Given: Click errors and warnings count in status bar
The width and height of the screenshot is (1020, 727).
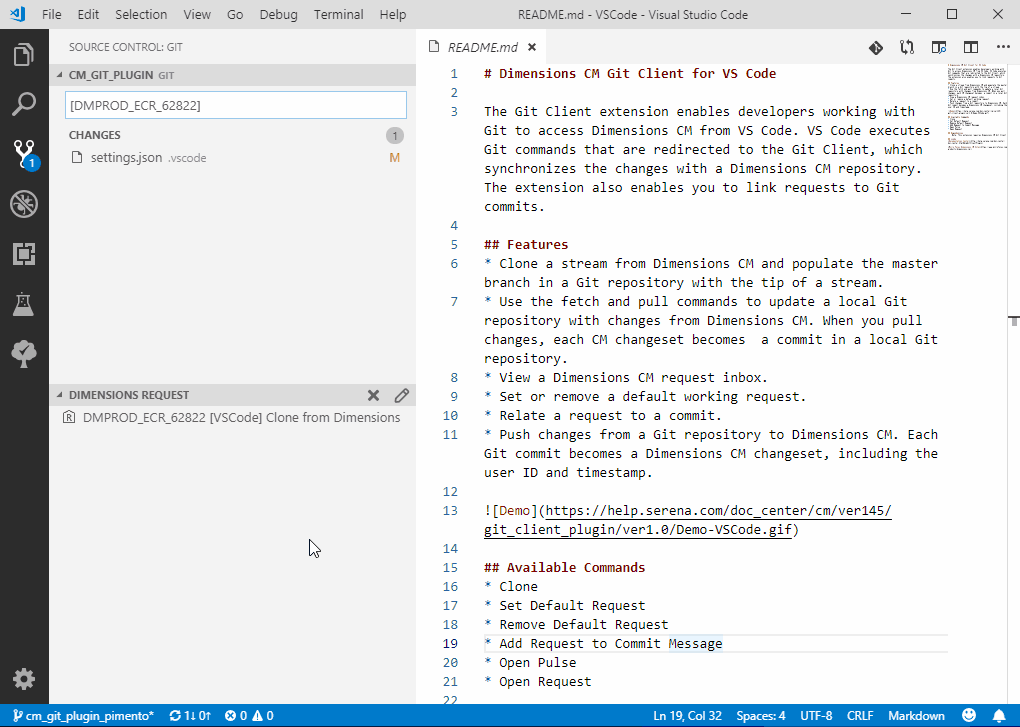Looking at the screenshot, I should pos(249,716).
